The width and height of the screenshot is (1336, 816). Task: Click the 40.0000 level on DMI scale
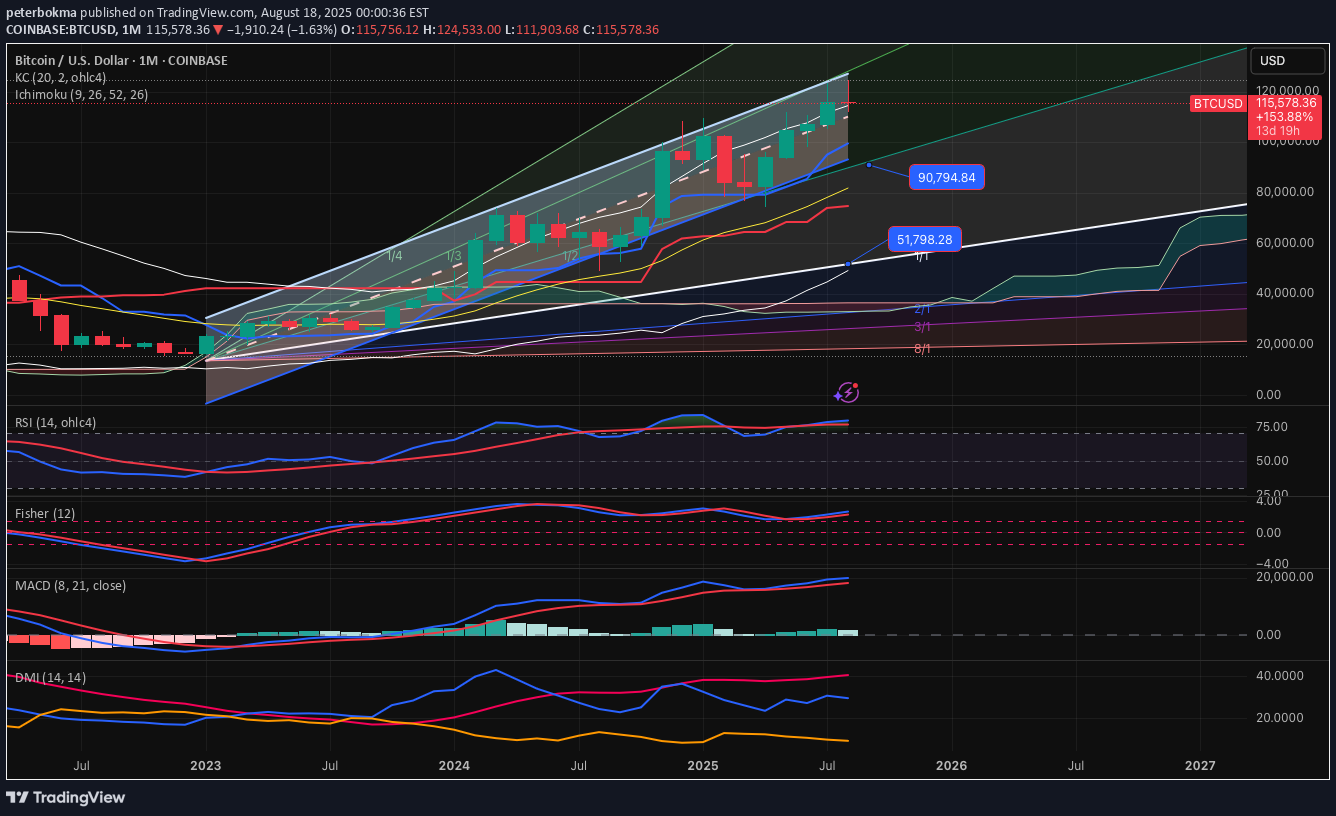[1280, 676]
